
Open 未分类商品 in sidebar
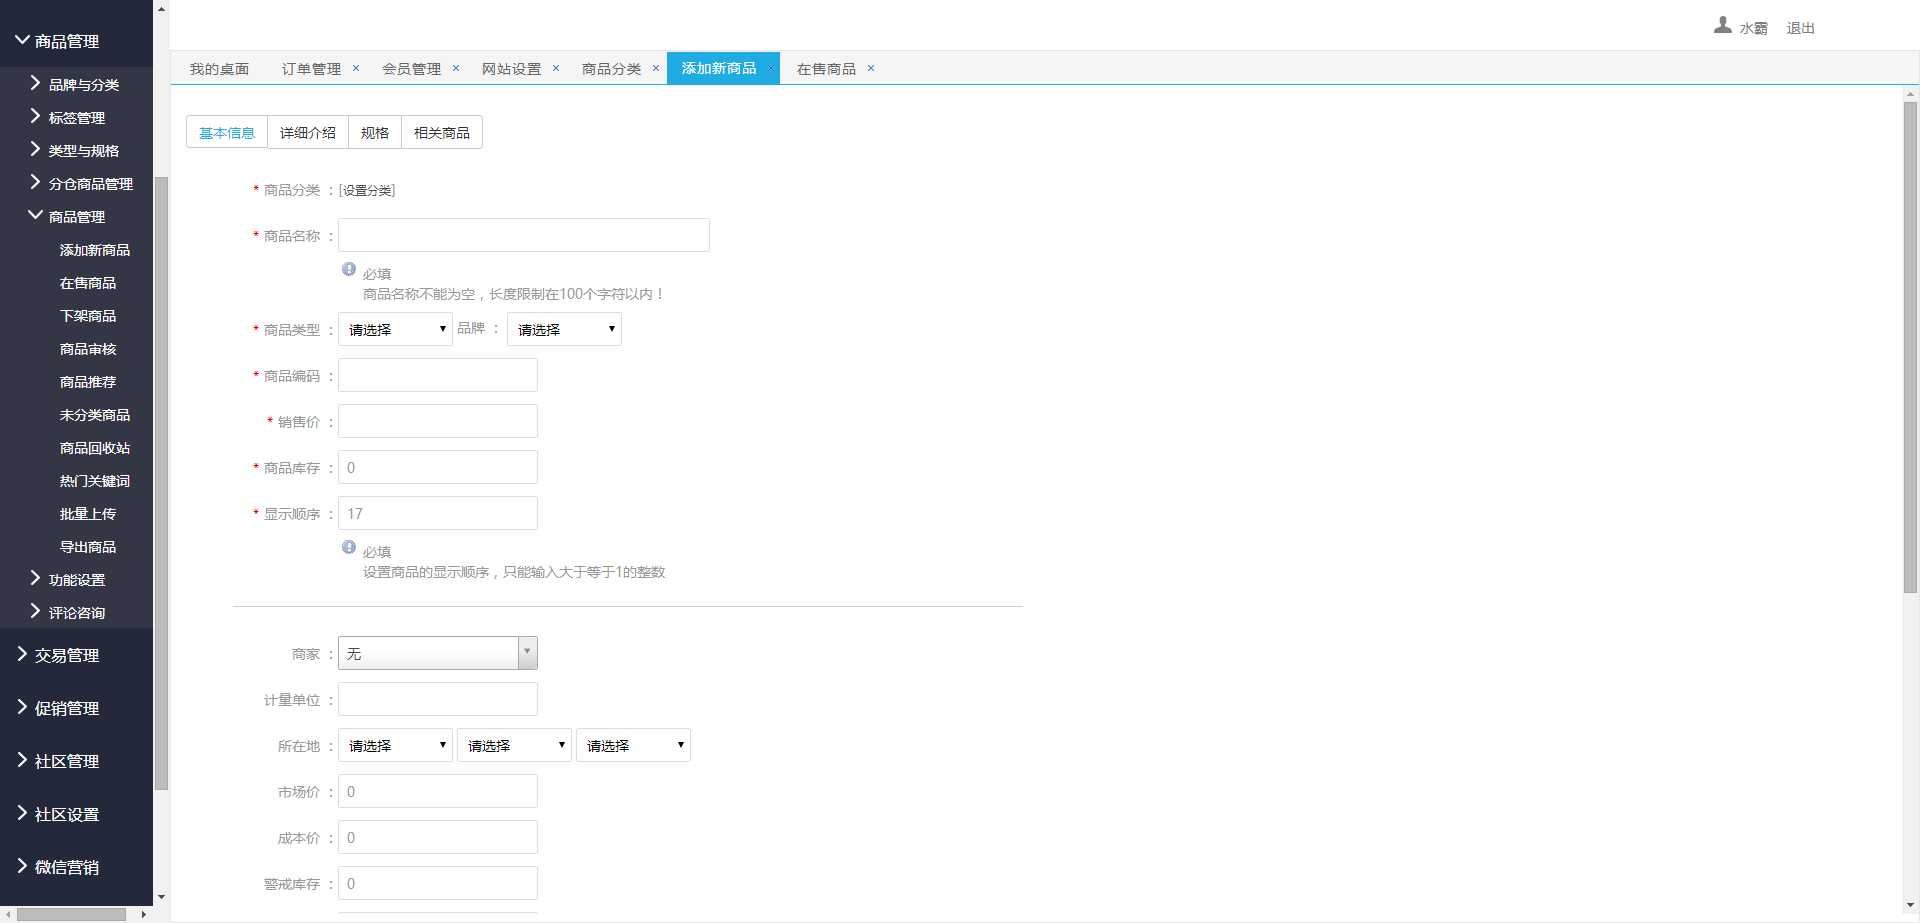pyautogui.click(x=95, y=414)
